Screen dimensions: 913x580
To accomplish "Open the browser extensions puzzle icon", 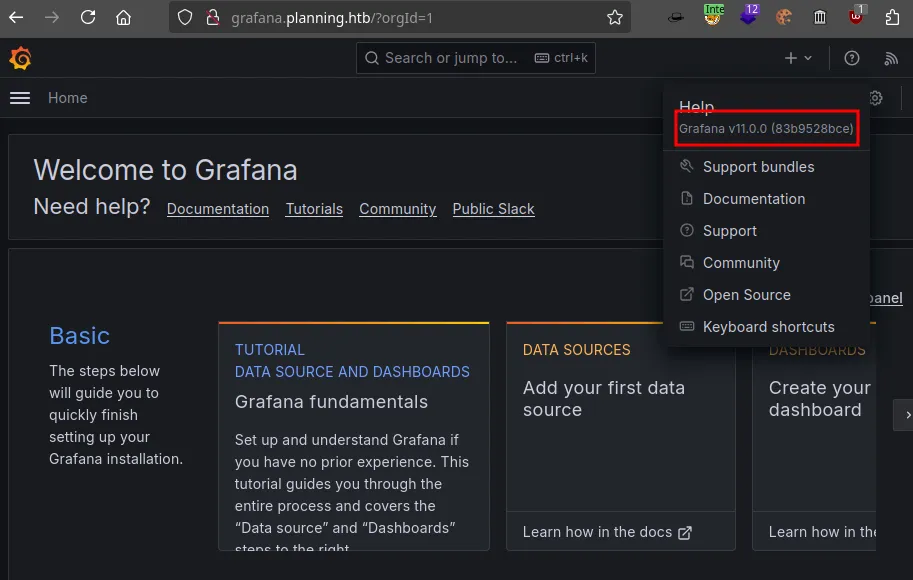I will (x=893, y=17).
